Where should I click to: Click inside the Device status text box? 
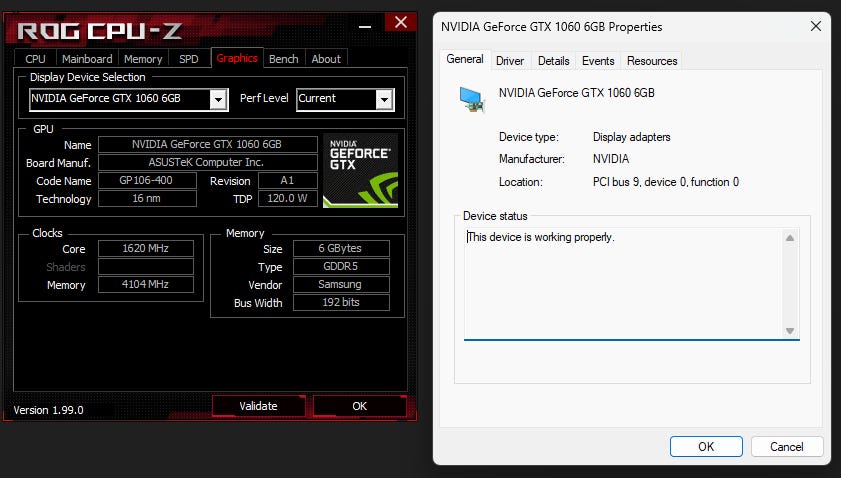click(x=622, y=283)
